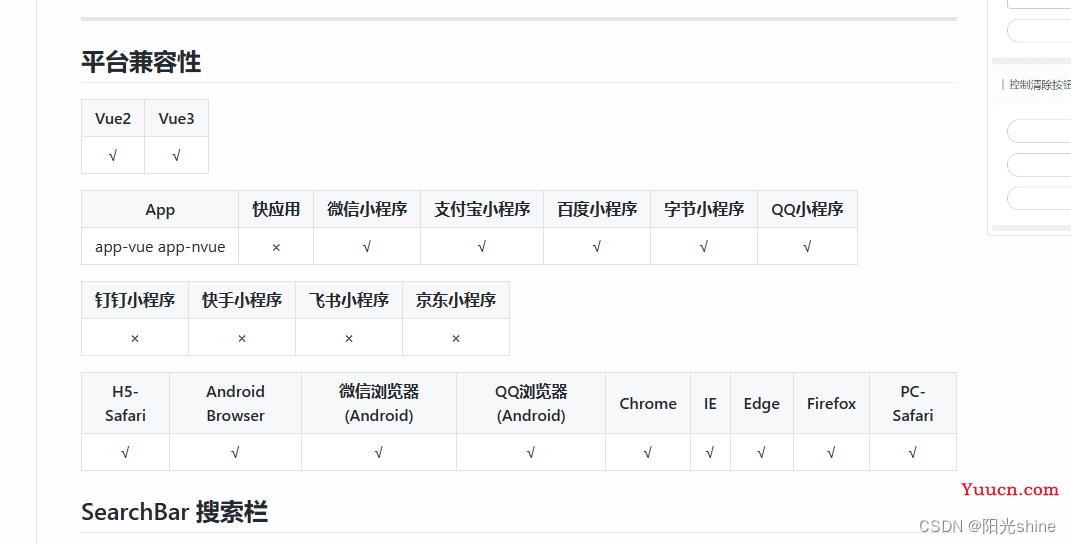Screen dimensions: 1071x544
Task: Click the check mark under IE
Action: click(710, 452)
